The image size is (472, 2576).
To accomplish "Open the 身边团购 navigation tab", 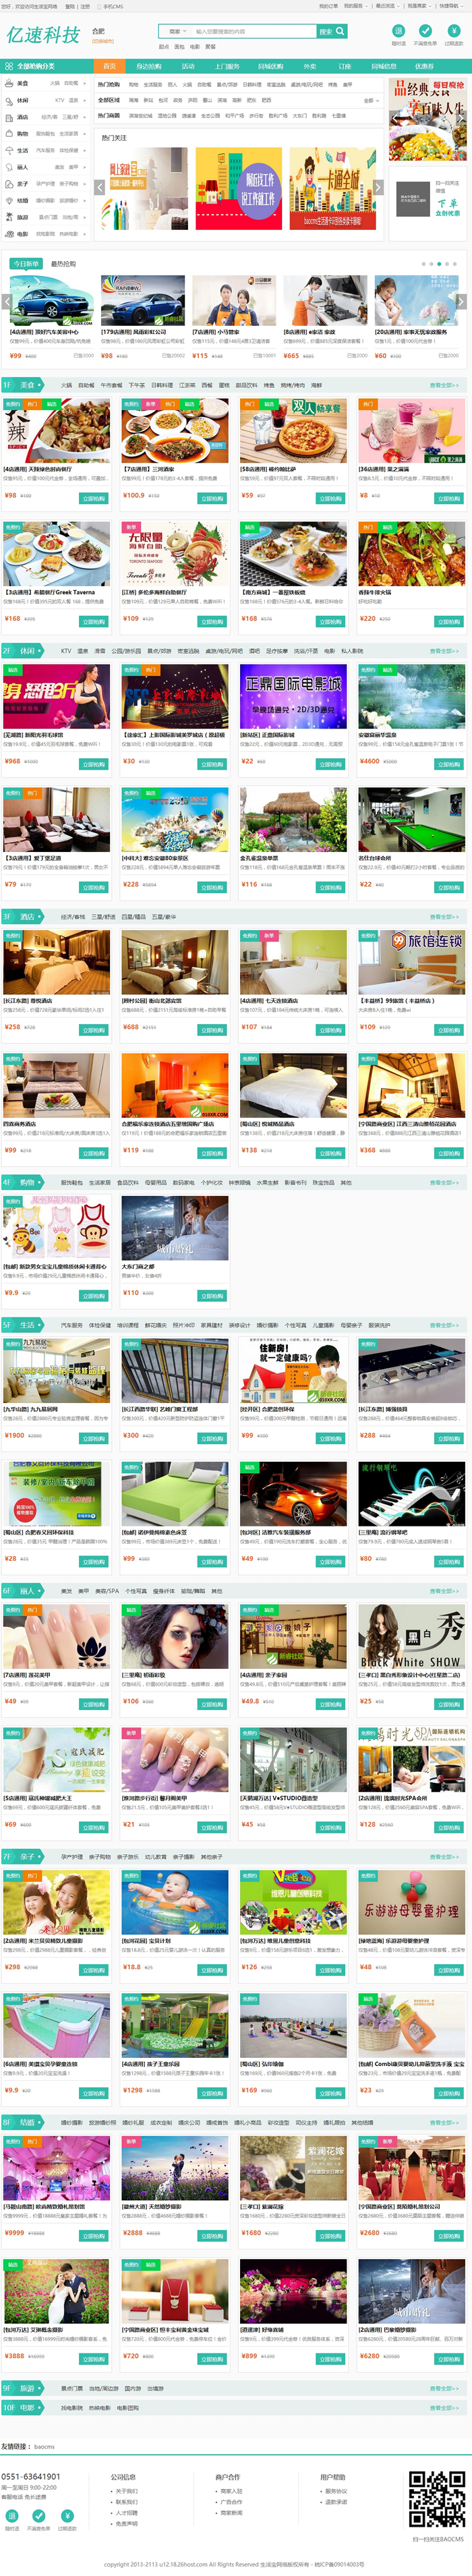I will (x=149, y=66).
